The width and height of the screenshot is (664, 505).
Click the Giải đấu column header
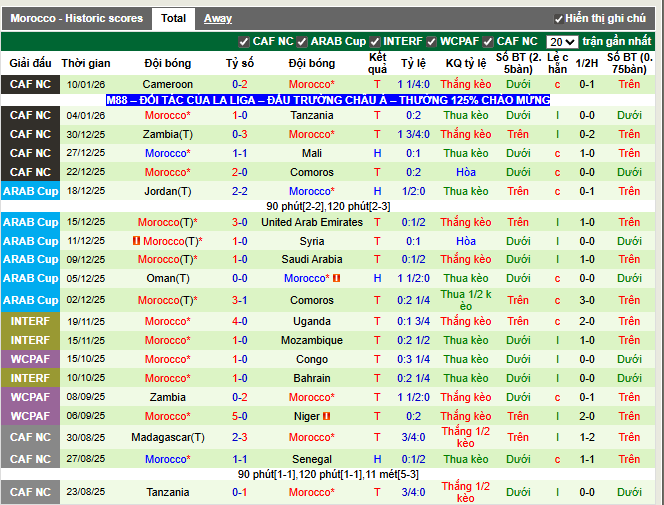point(30,63)
